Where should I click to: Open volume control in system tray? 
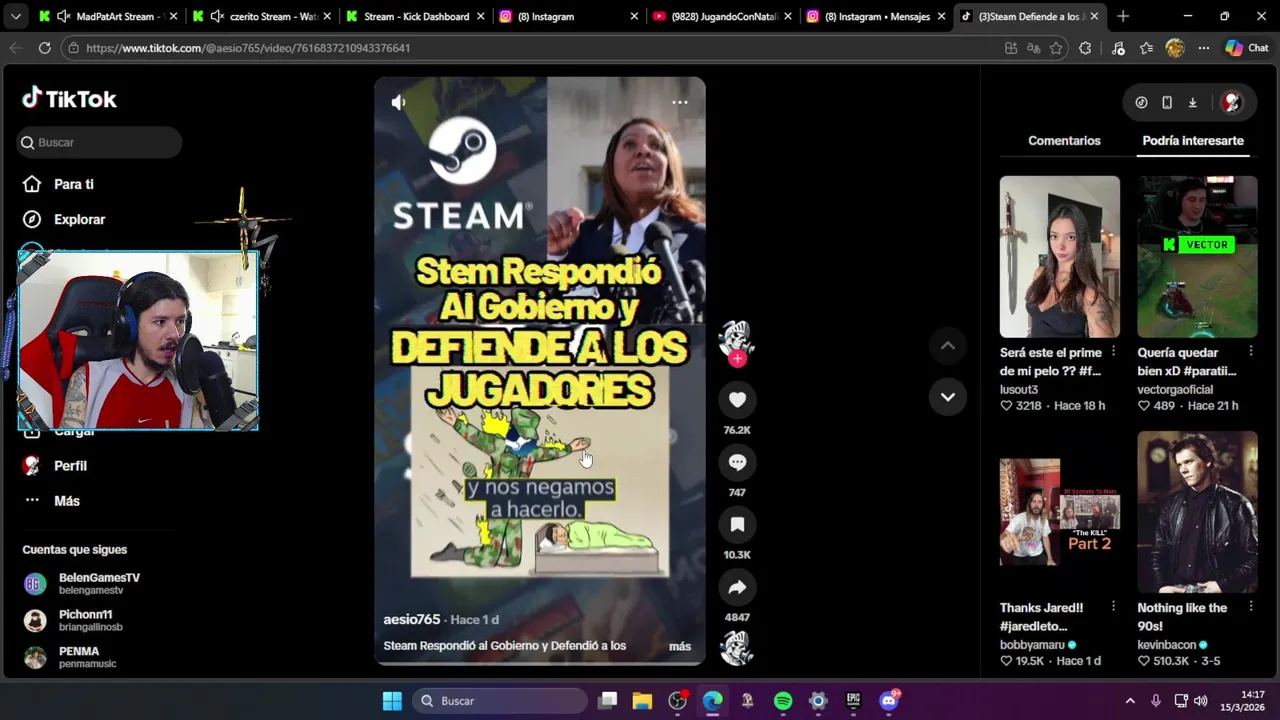pos(1201,701)
